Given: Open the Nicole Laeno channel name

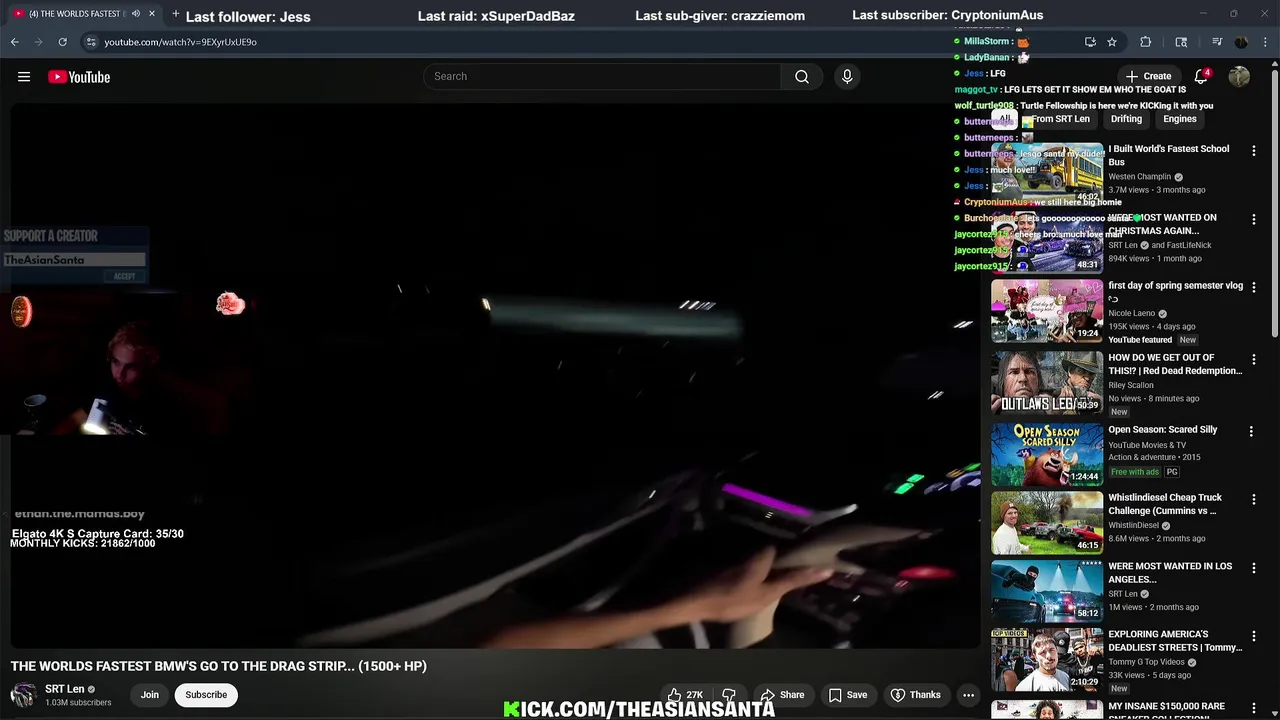Looking at the screenshot, I should [x=1132, y=313].
